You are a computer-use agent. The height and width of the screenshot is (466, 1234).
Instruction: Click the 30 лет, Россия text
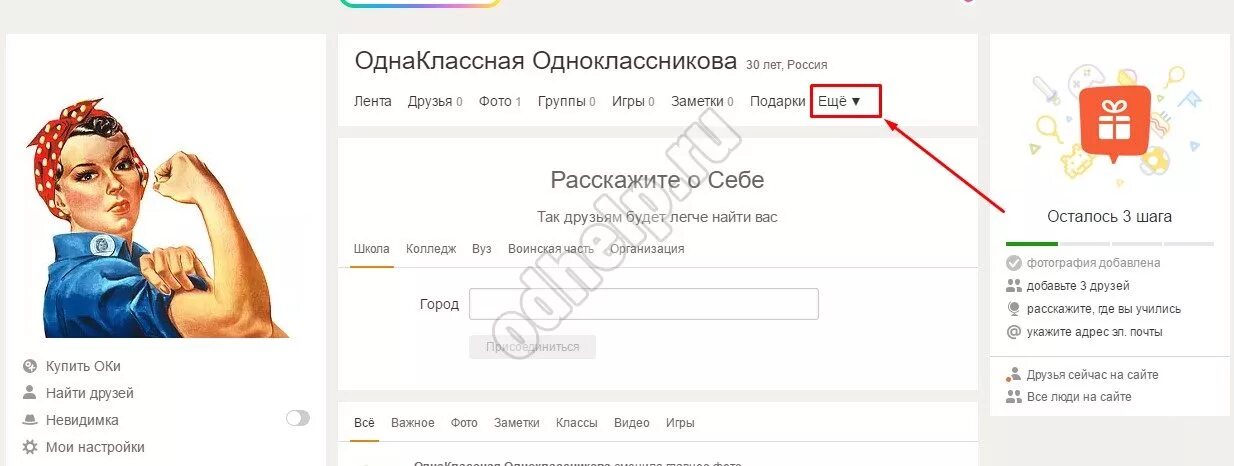click(x=787, y=65)
